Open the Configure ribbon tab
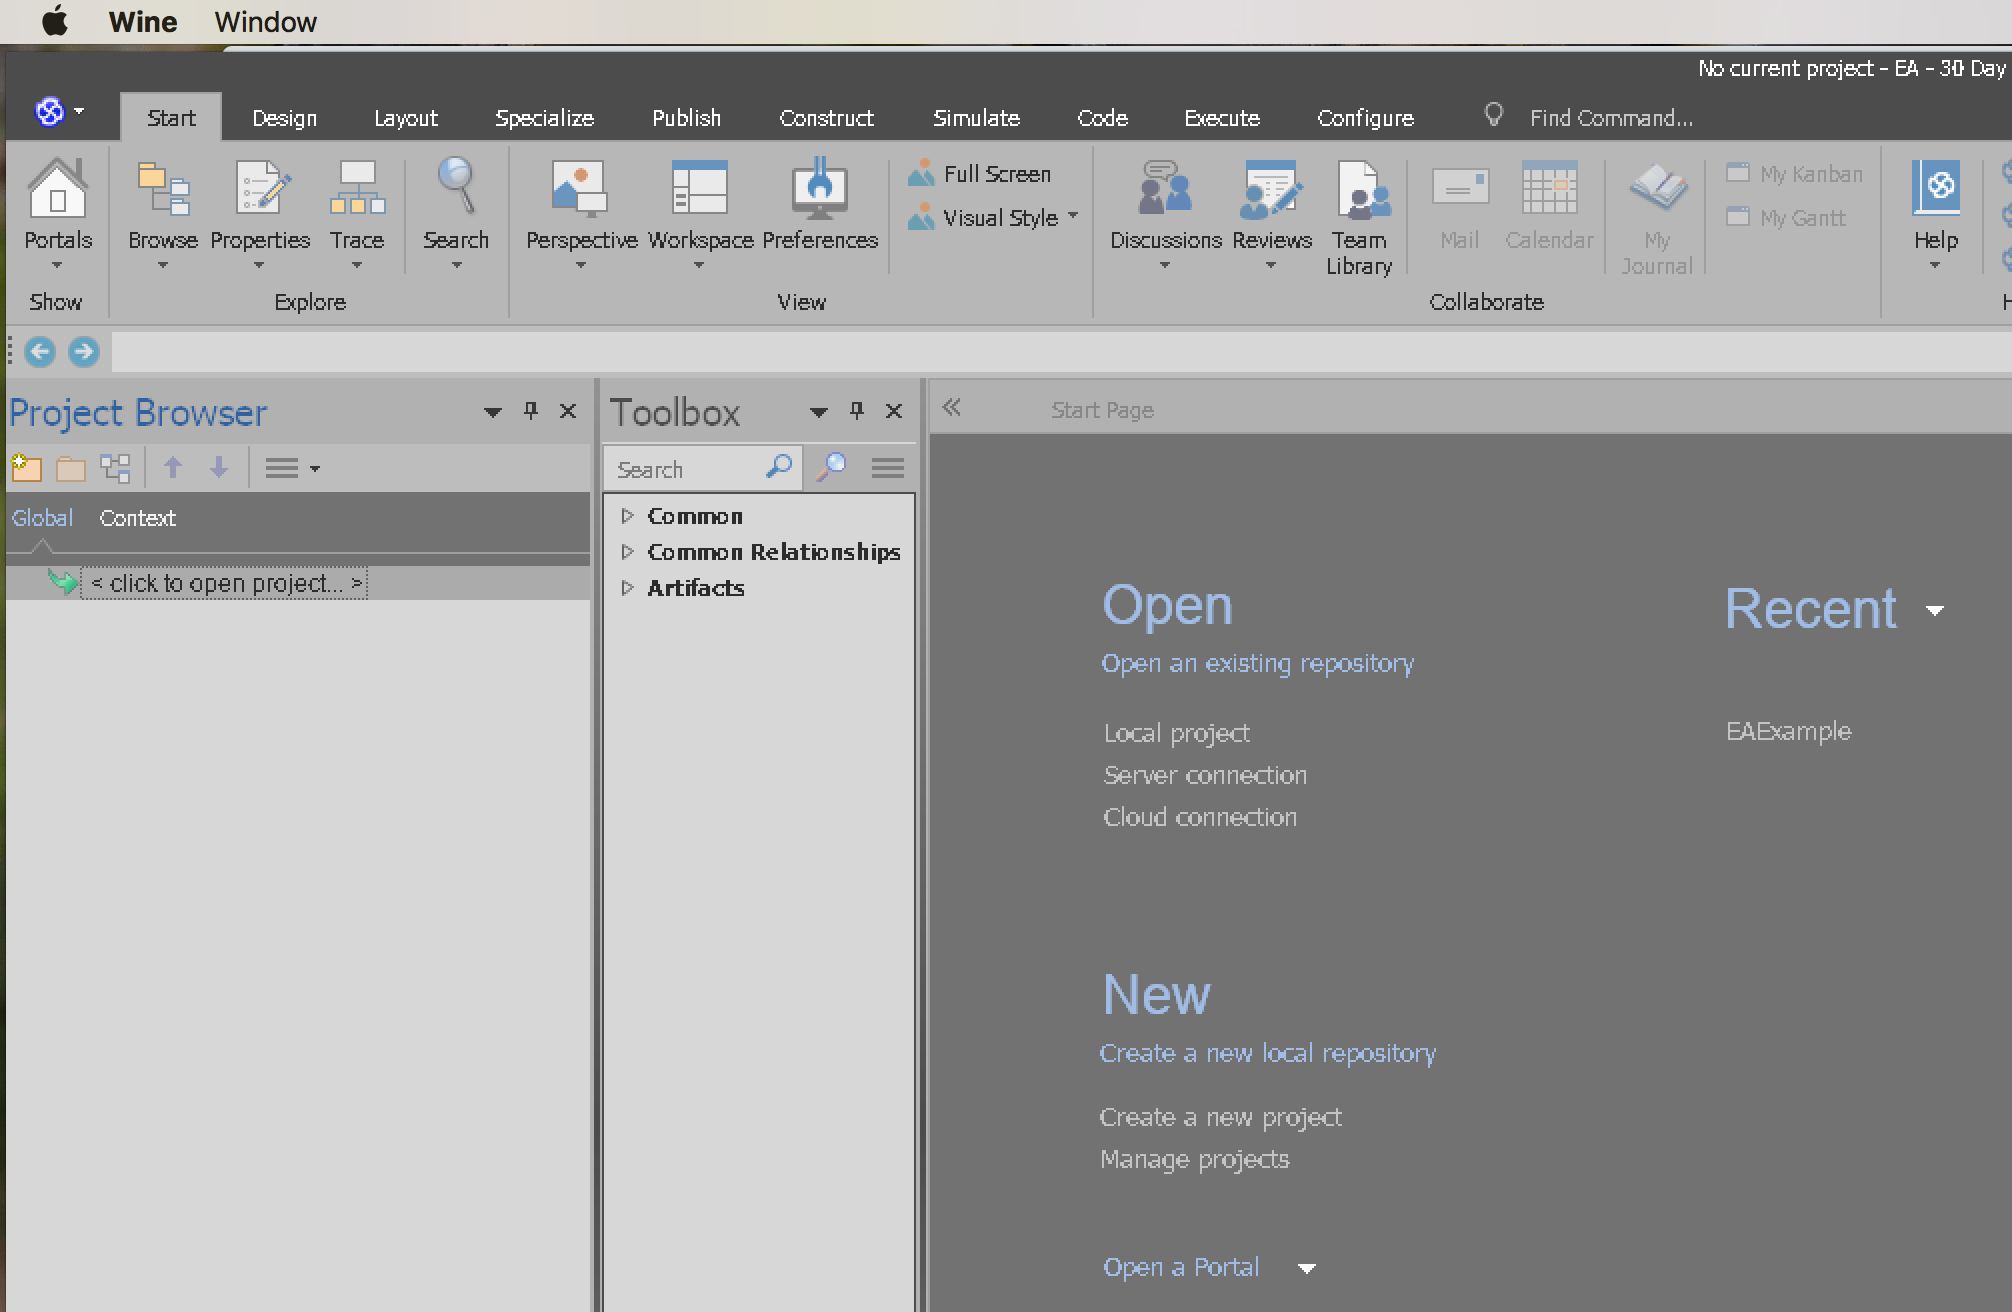 (1366, 118)
